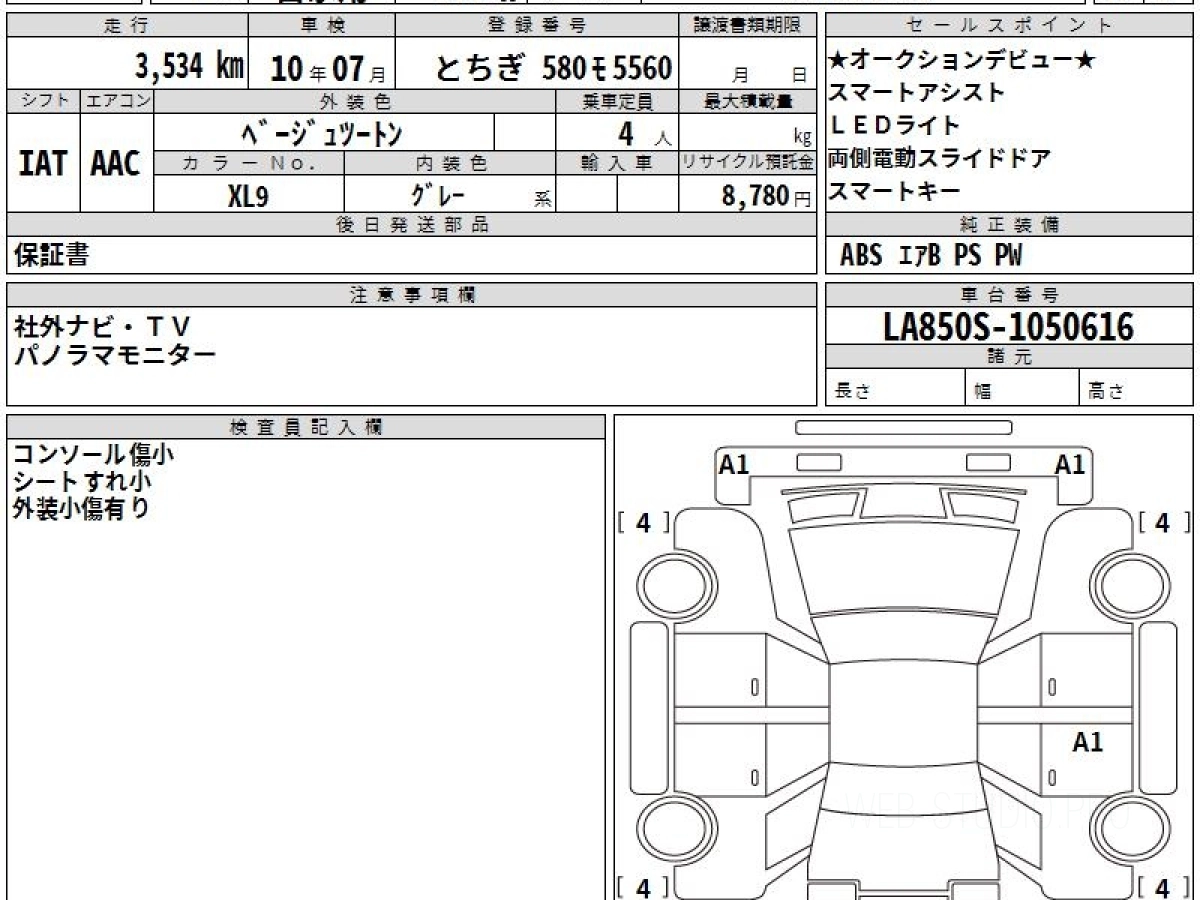Click the リサイクル預託金 header cell
This screenshot has width=1200, height=900.
748,163
